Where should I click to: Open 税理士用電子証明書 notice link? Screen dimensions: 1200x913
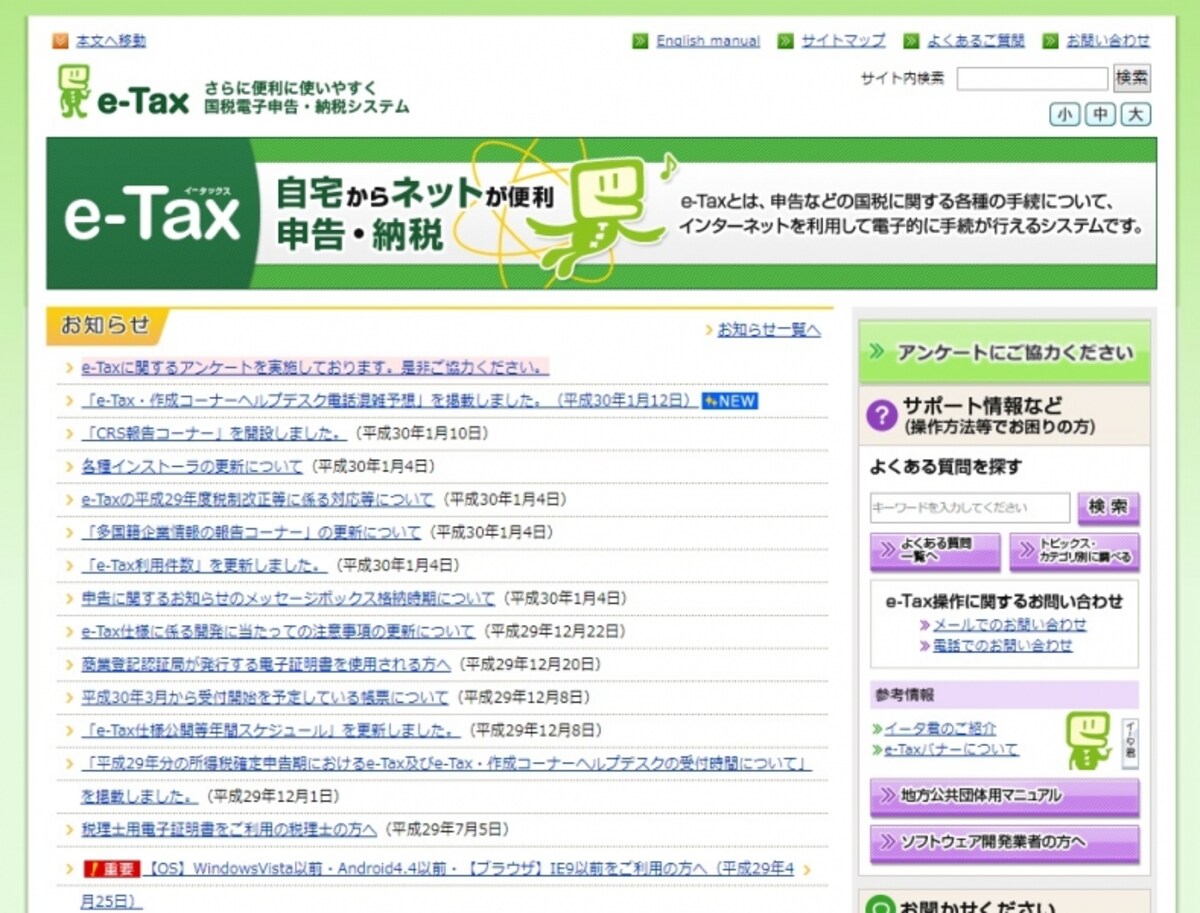coord(229,829)
